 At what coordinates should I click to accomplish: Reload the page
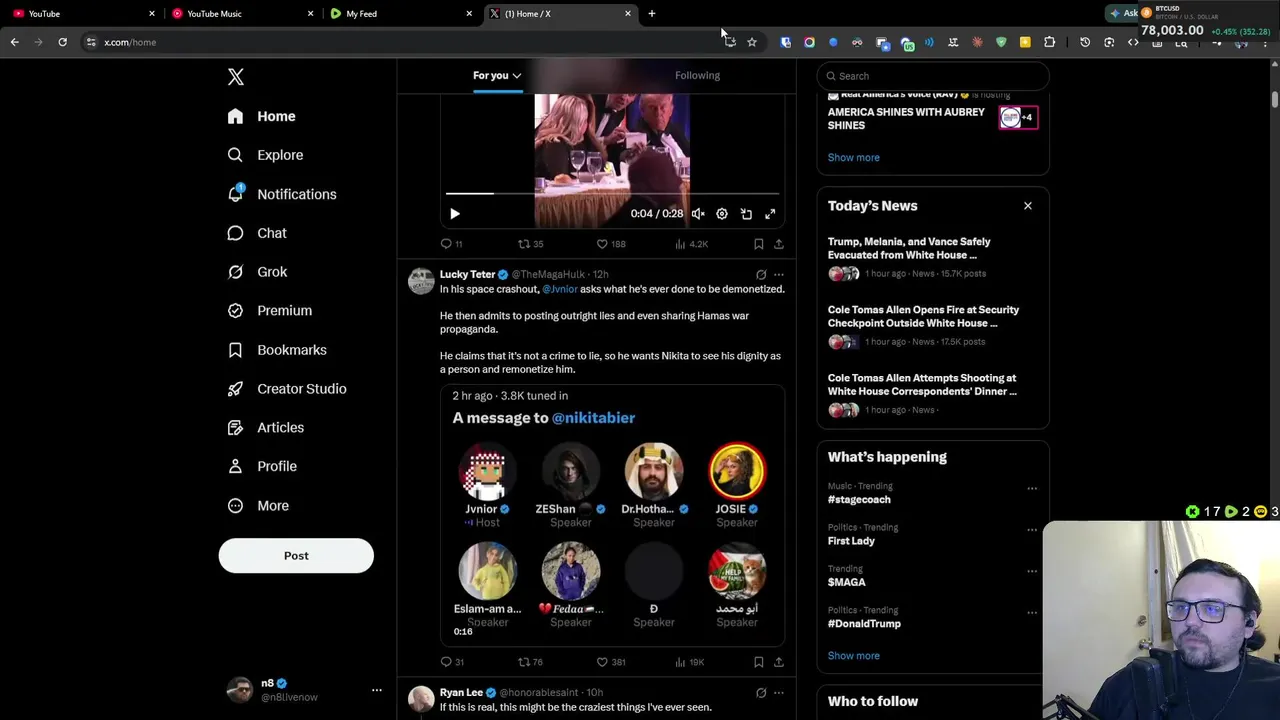point(62,42)
